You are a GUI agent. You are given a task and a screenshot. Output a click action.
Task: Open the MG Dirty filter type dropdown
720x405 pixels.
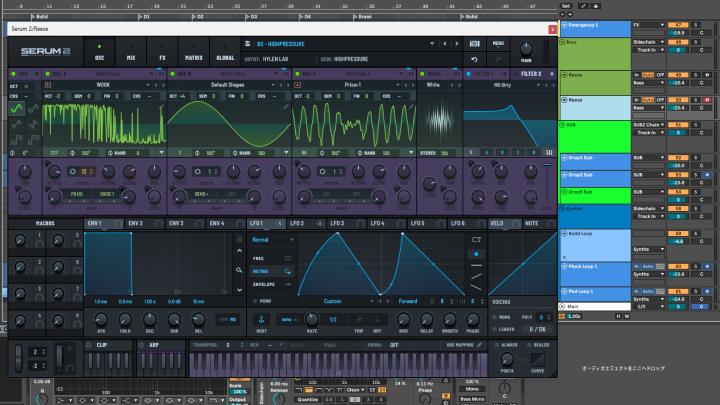pyautogui.click(x=538, y=85)
